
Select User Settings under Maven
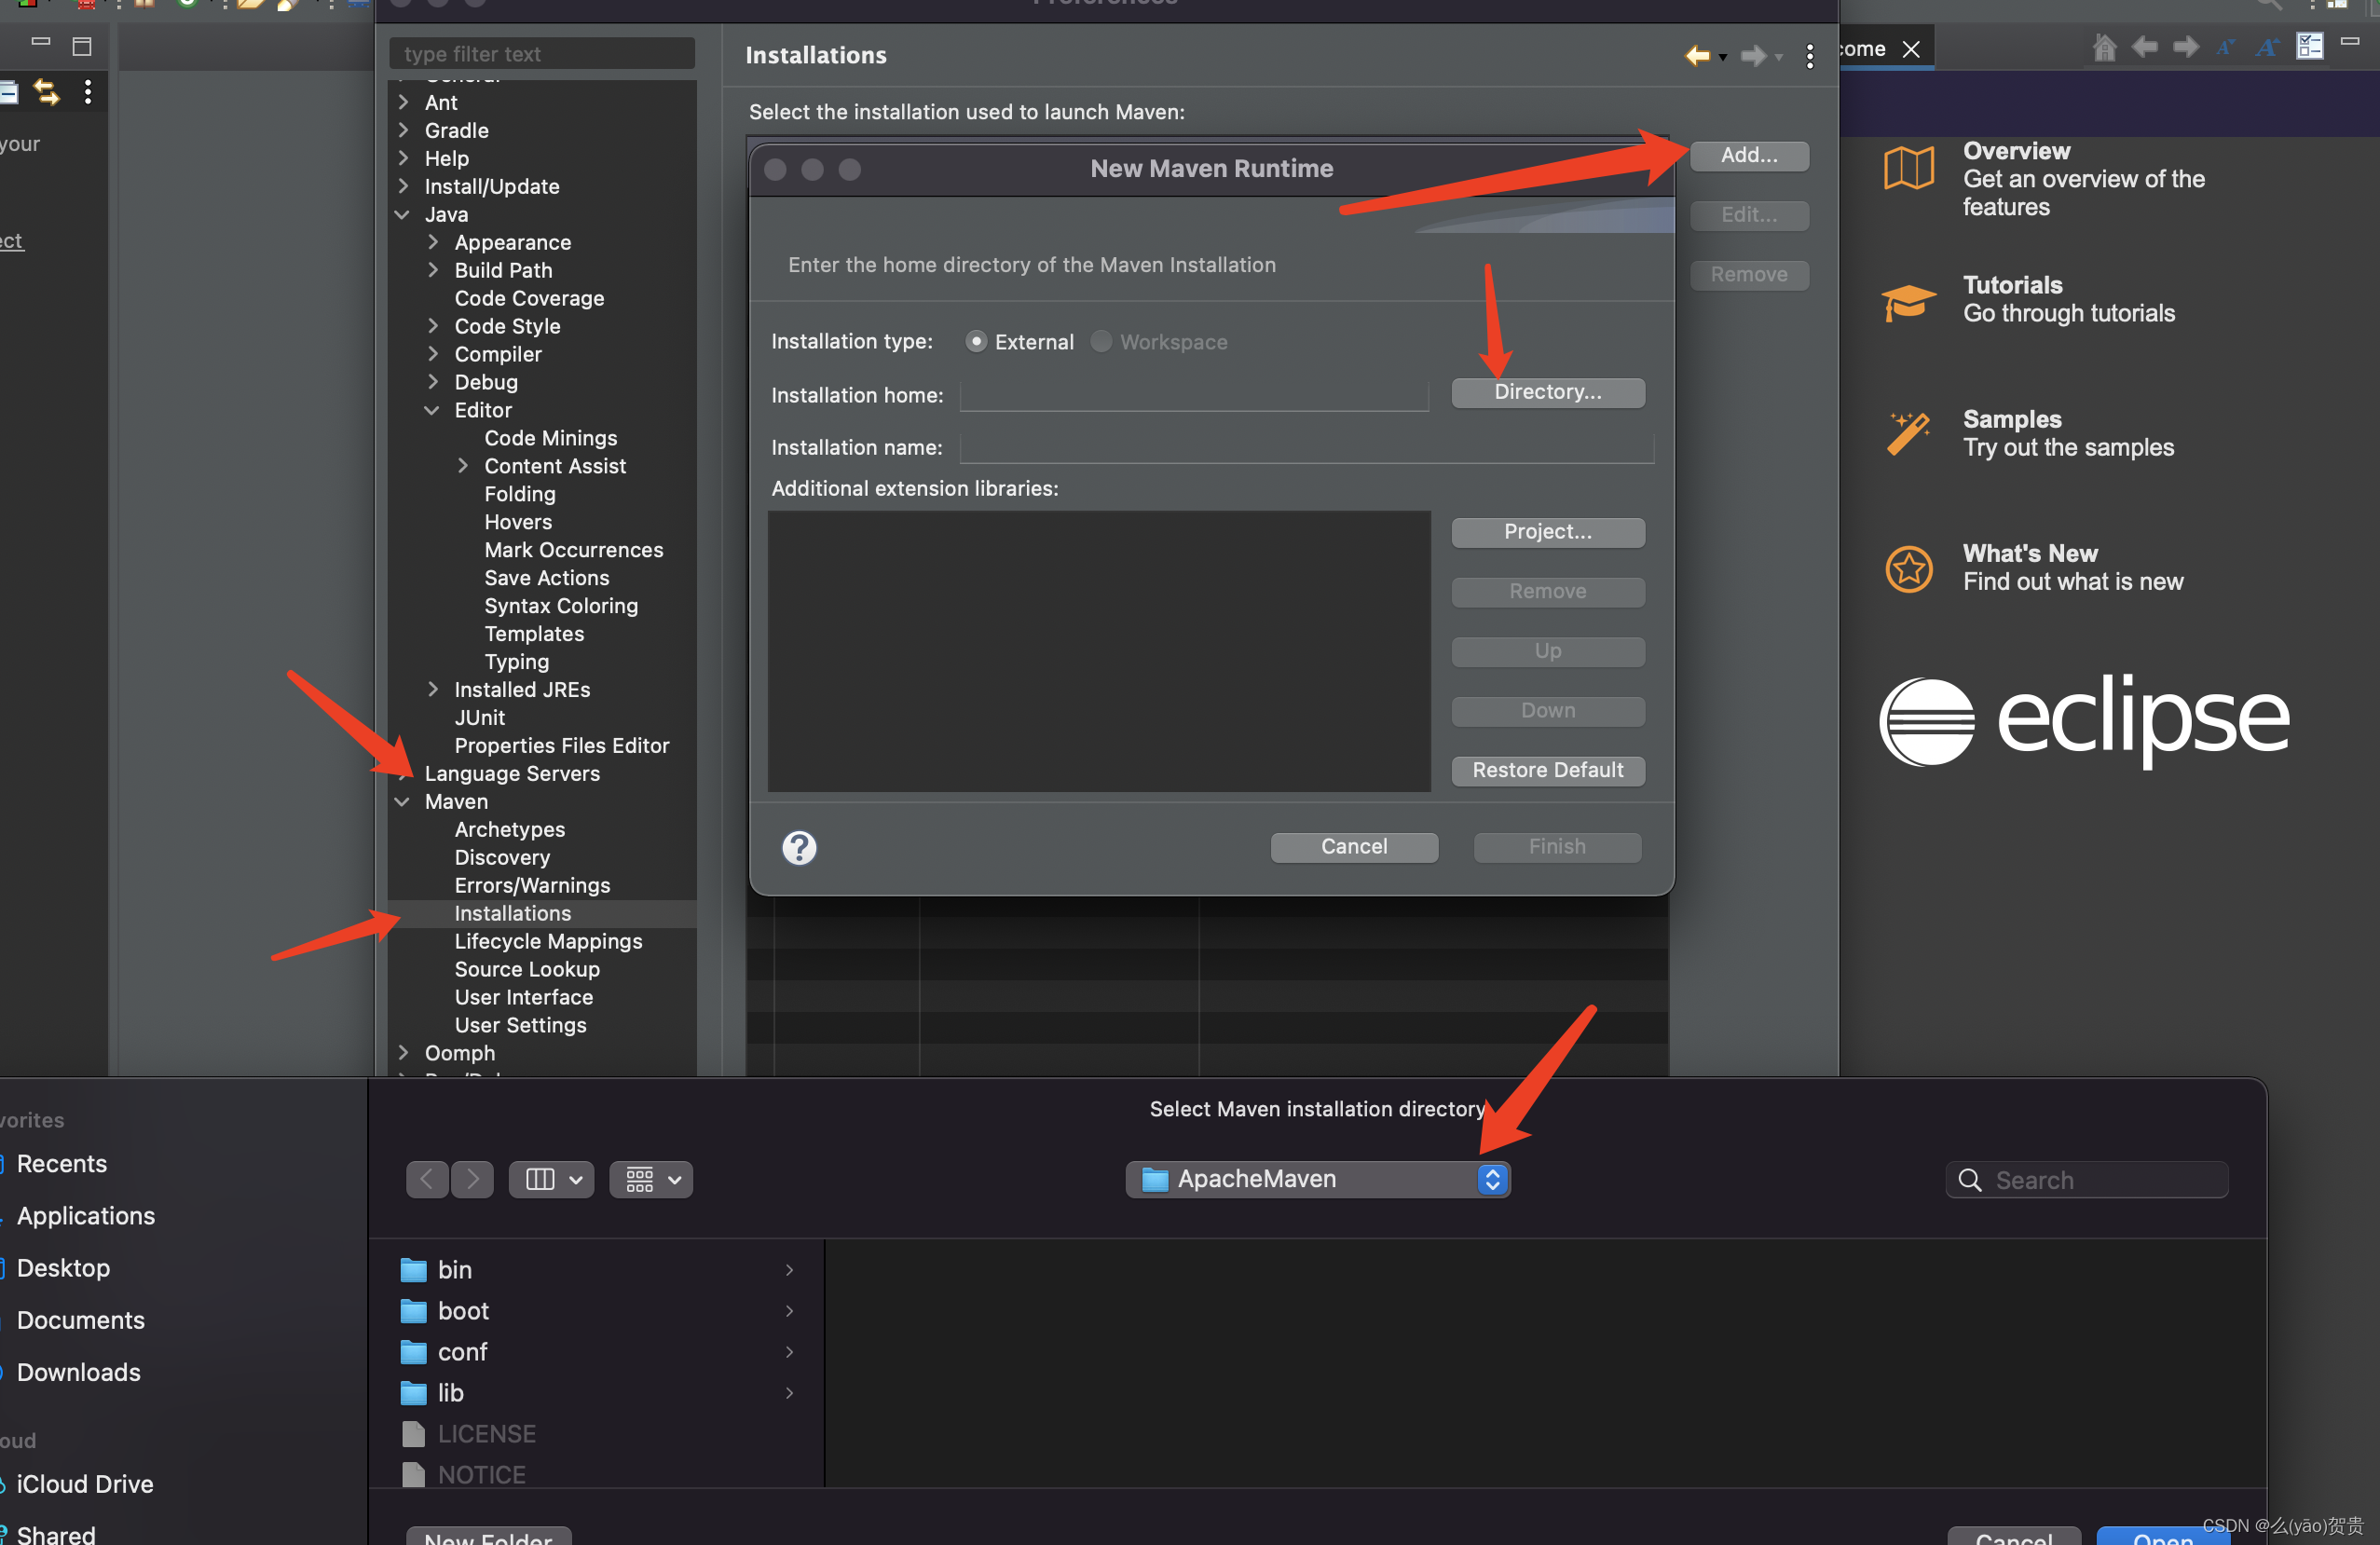pos(520,1025)
